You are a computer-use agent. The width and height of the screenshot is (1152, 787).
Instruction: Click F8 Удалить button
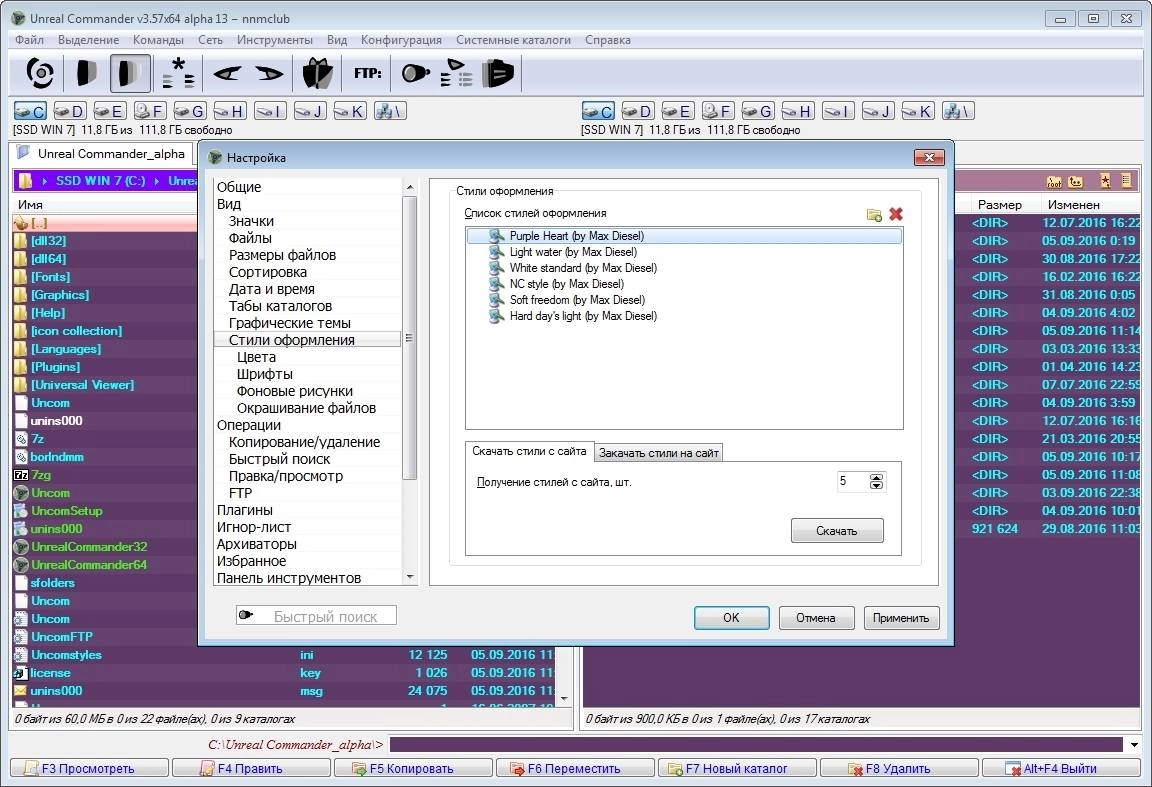pyautogui.click(x=899, y=769)
